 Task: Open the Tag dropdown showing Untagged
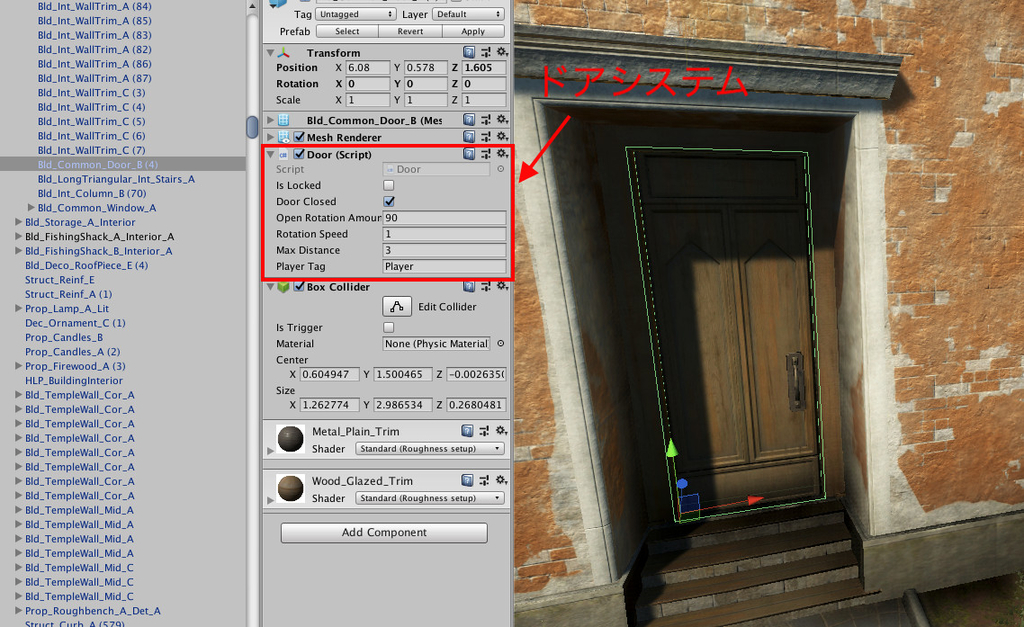(356, 14)
